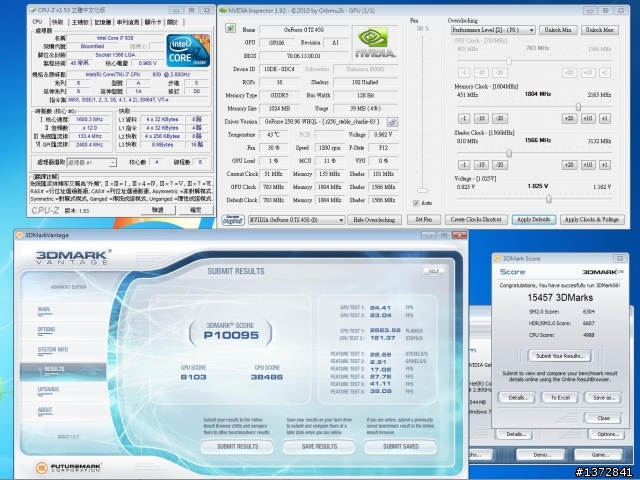The width and height of the screenshot is (640, 480).
Task: Select MAIN in 3DMark Vantage sidebar
Action: 44,310
